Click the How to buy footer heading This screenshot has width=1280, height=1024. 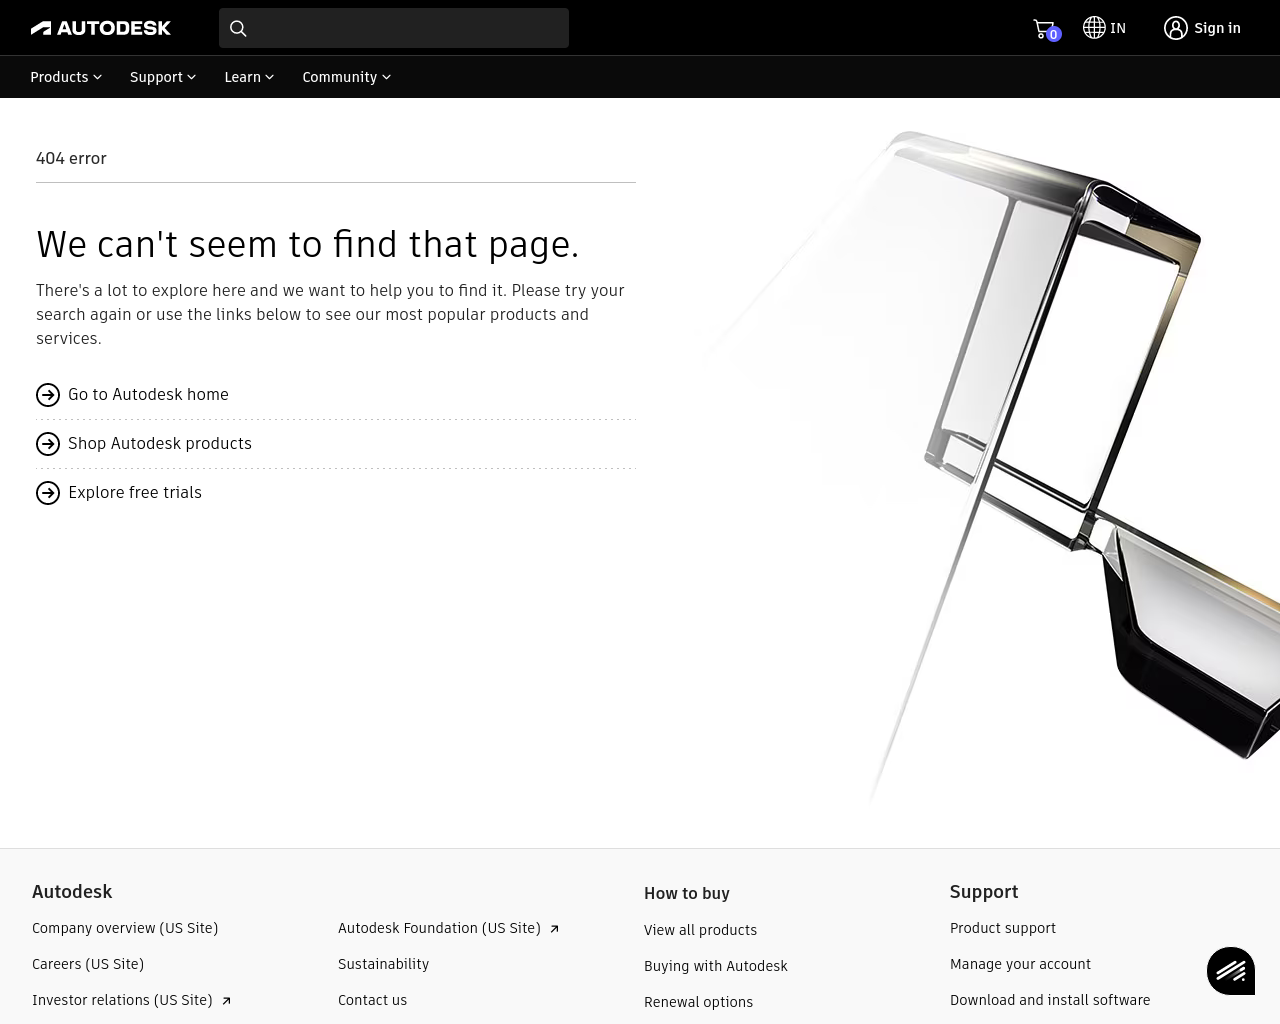coord(687,893)
